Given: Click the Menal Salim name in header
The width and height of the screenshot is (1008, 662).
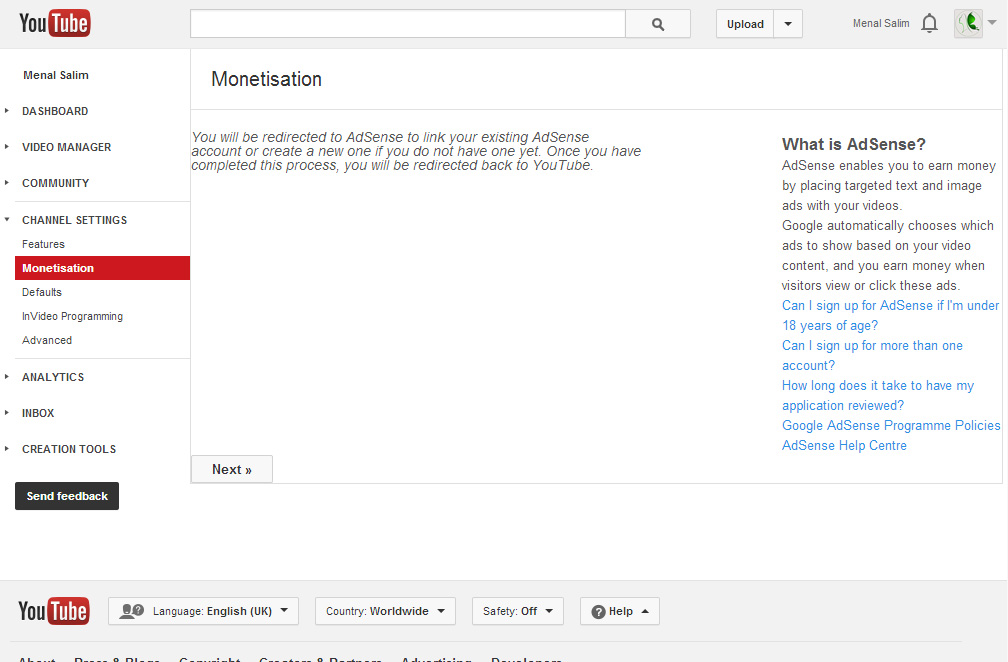Looking at the screenshot, I should tap(881, 23).
